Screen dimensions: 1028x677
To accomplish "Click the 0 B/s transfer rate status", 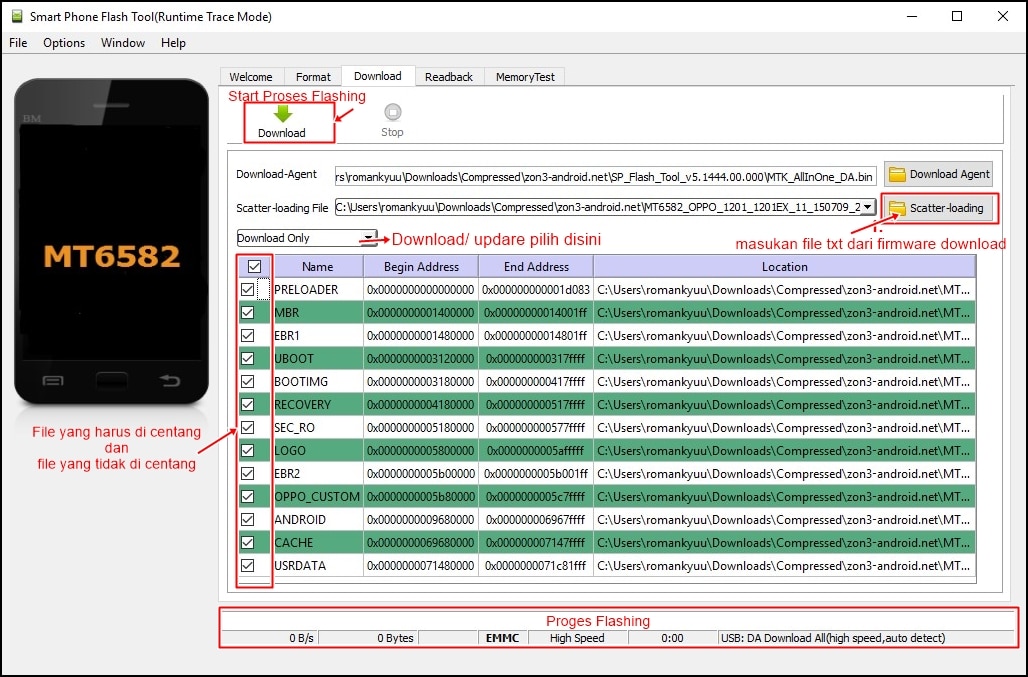I will point(302,638).
